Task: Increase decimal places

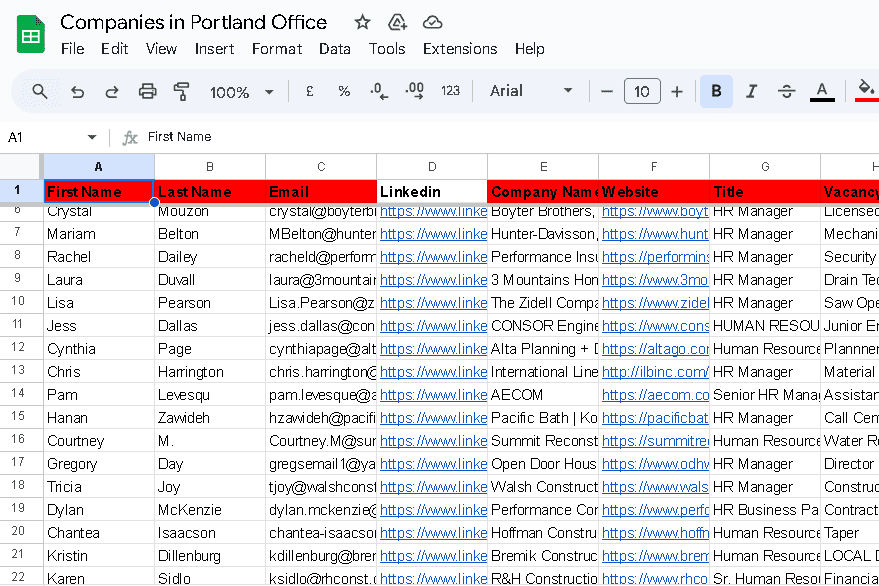Action: point(414,91)
